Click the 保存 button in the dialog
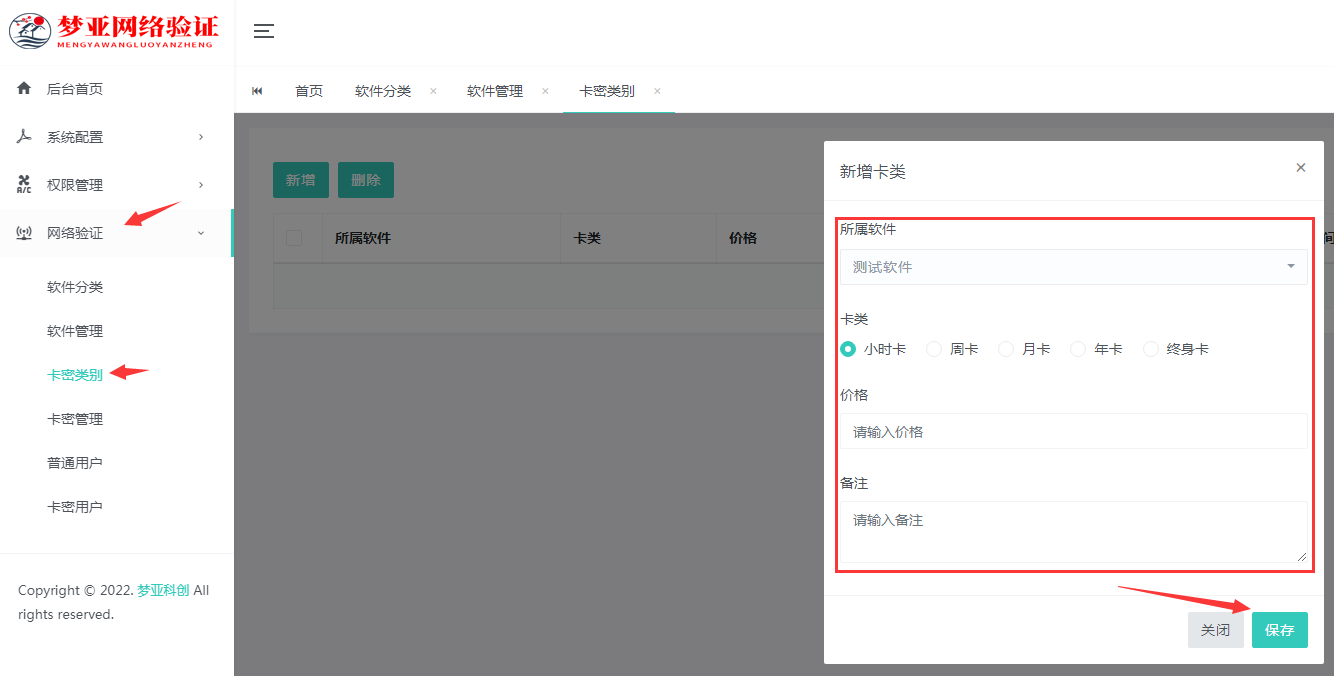1334x676 pixels. [x=1279, y=630]
